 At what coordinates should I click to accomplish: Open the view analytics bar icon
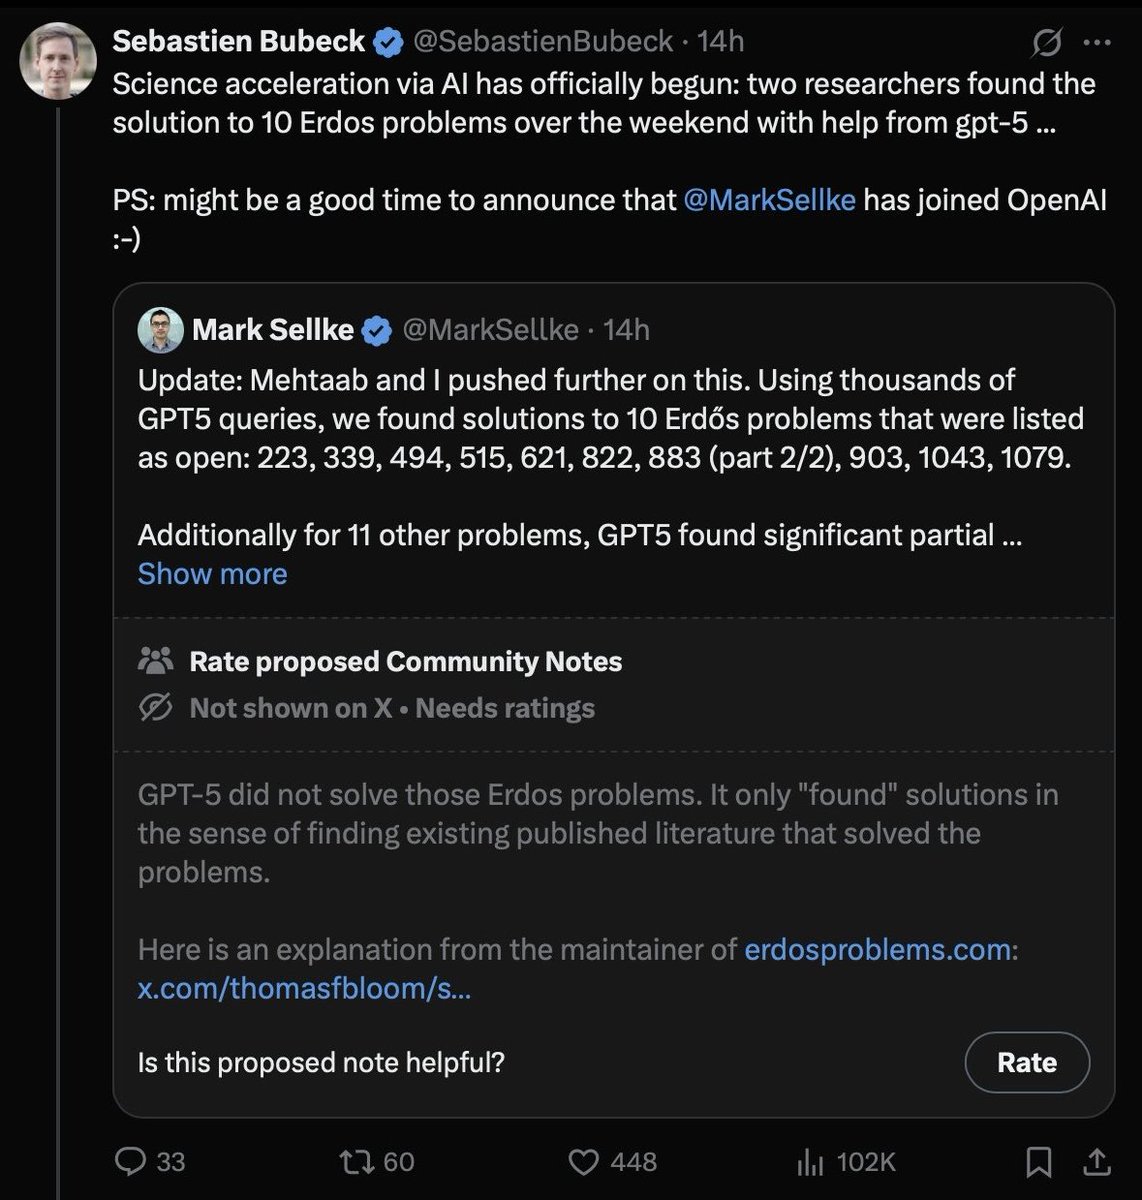[x=808, y=1161]
